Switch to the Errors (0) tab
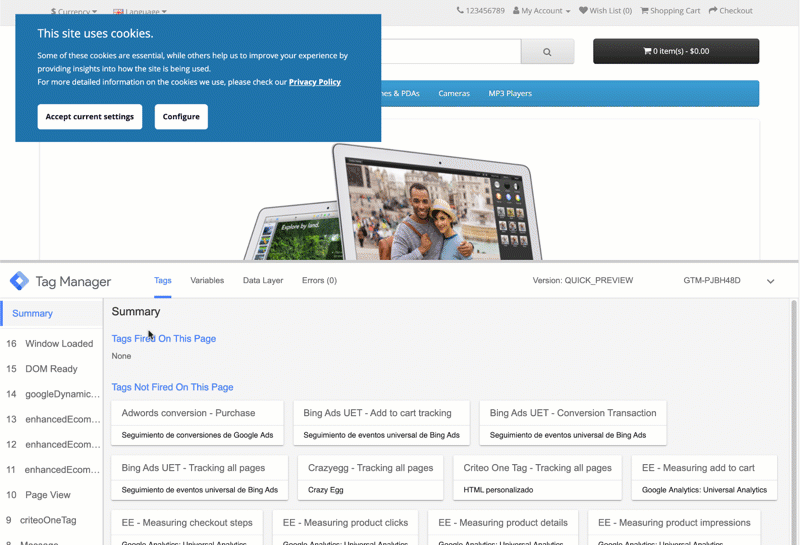 click(x=319, y=281)
